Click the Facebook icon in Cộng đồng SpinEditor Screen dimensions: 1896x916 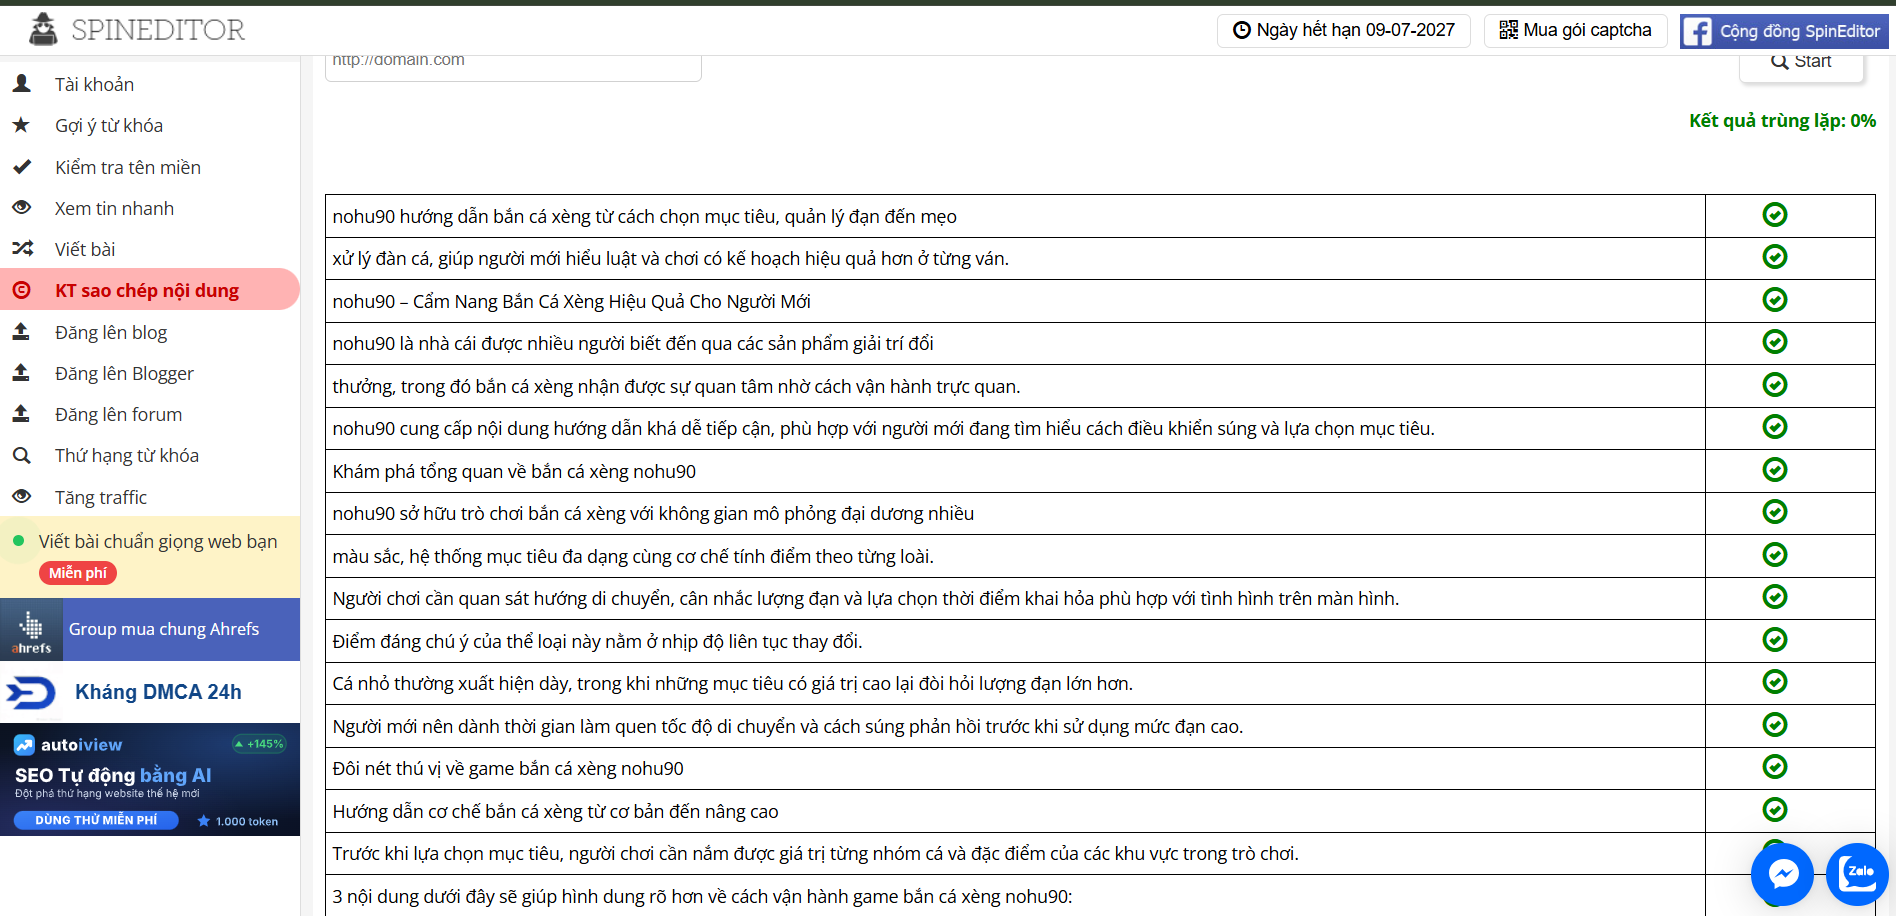(1696, 31)
